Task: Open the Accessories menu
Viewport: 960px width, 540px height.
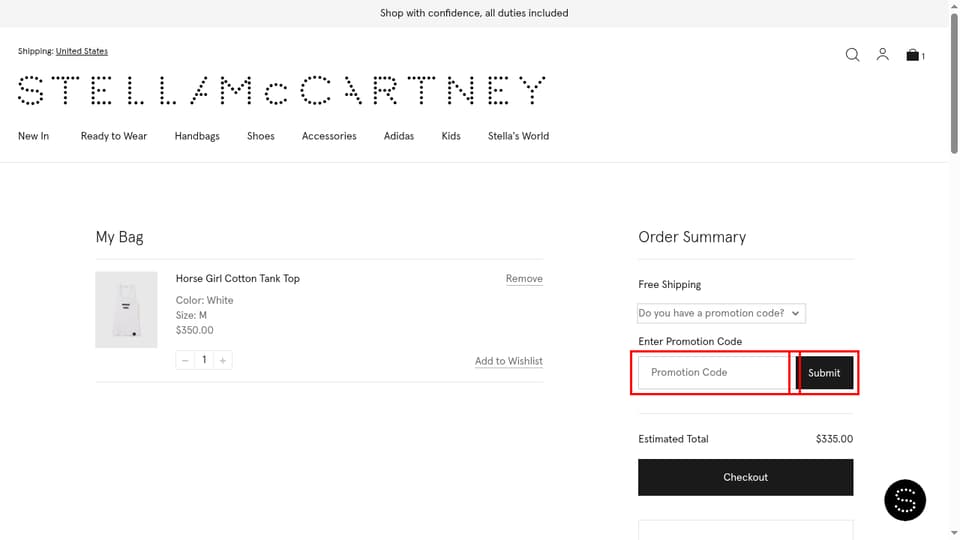Action: tap(329, 136)
